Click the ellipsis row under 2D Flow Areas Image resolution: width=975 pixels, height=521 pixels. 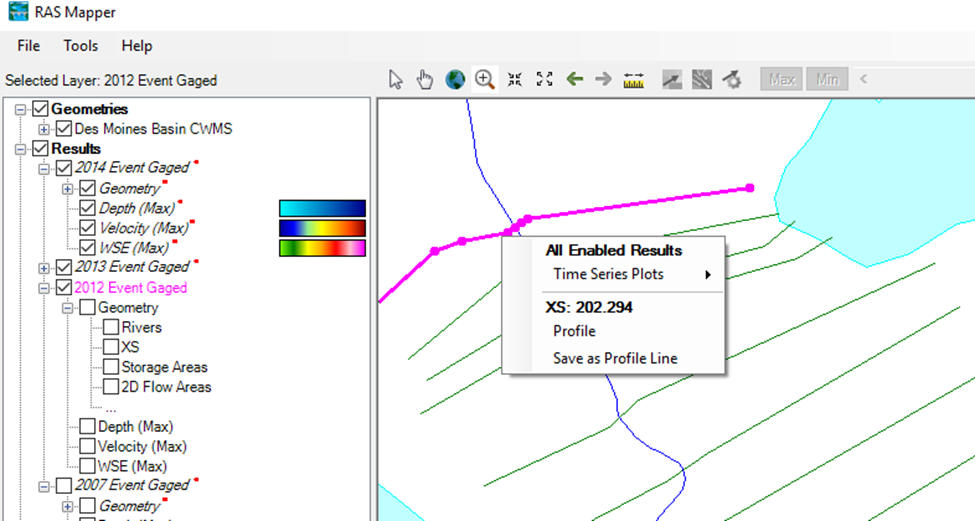point(111,408)
